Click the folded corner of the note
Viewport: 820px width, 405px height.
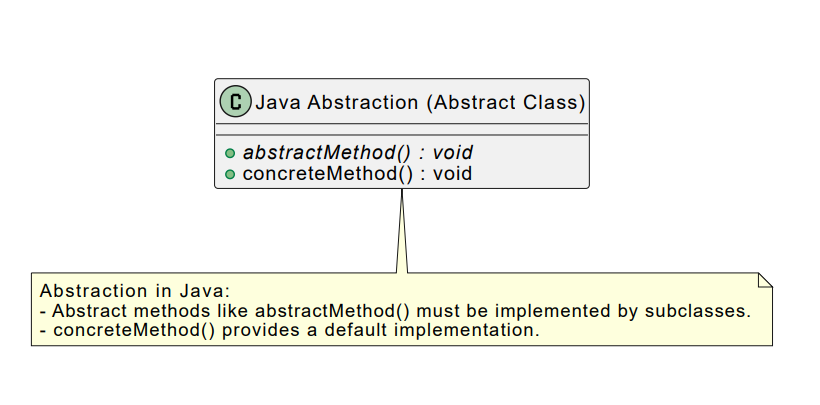tap(765, 280)
